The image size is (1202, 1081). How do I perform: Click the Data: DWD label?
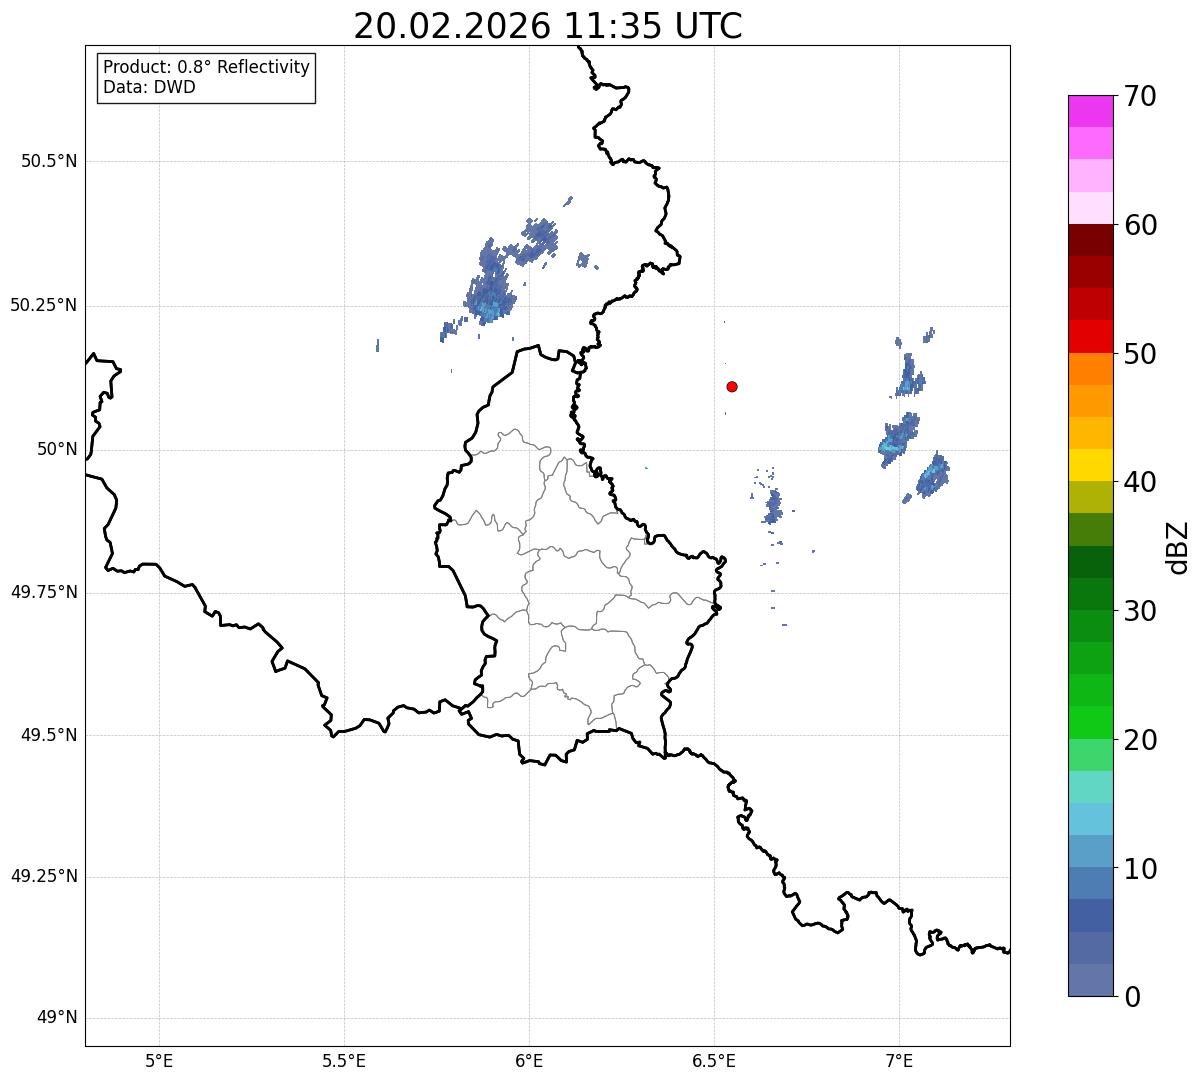coord(149,87)
